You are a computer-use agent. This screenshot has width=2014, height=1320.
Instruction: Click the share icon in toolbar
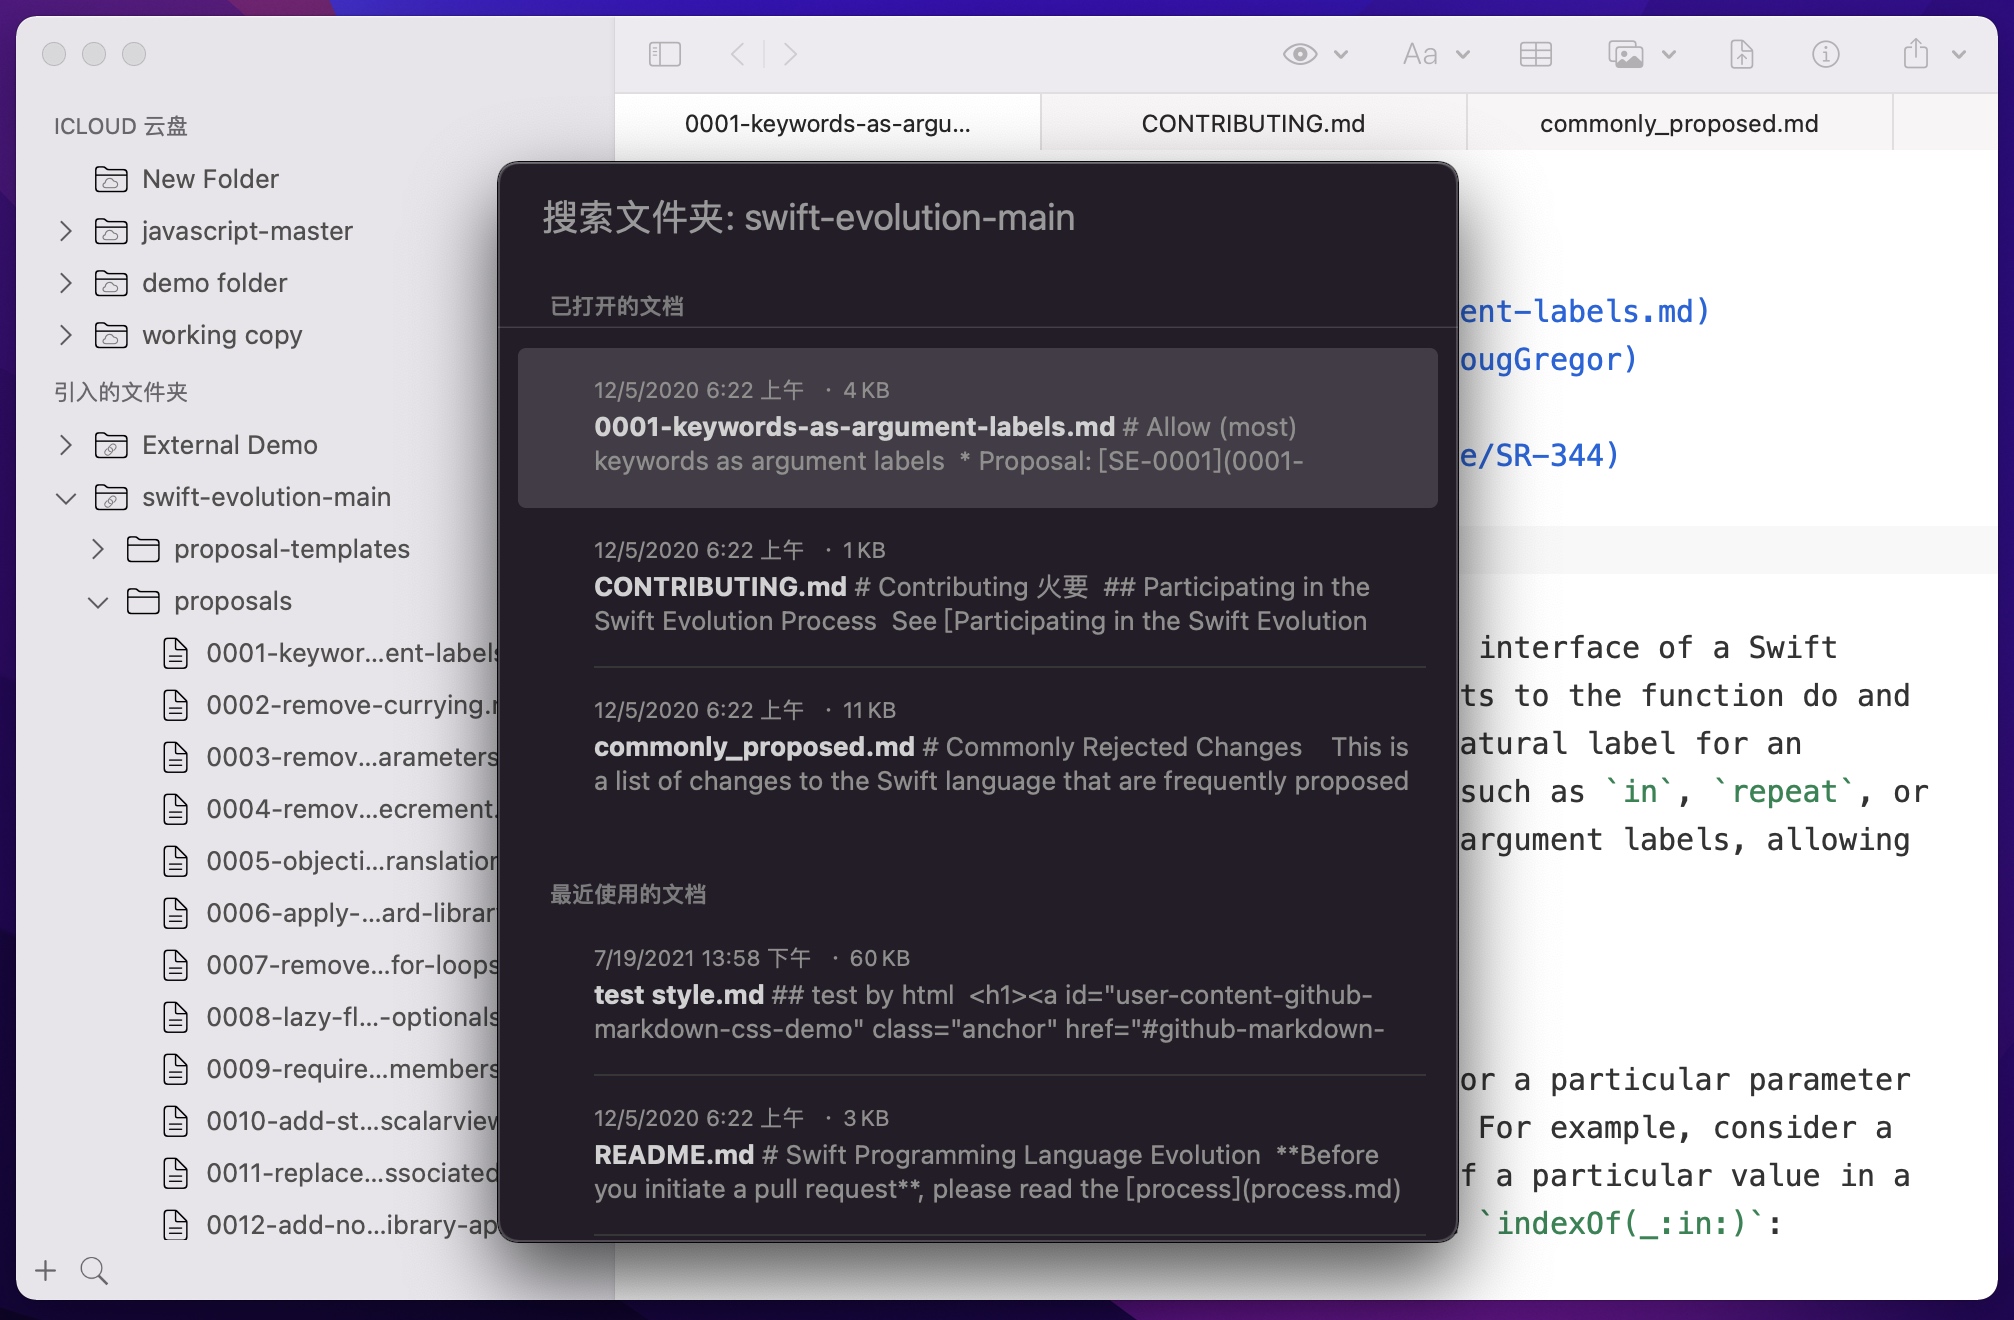1915,54
